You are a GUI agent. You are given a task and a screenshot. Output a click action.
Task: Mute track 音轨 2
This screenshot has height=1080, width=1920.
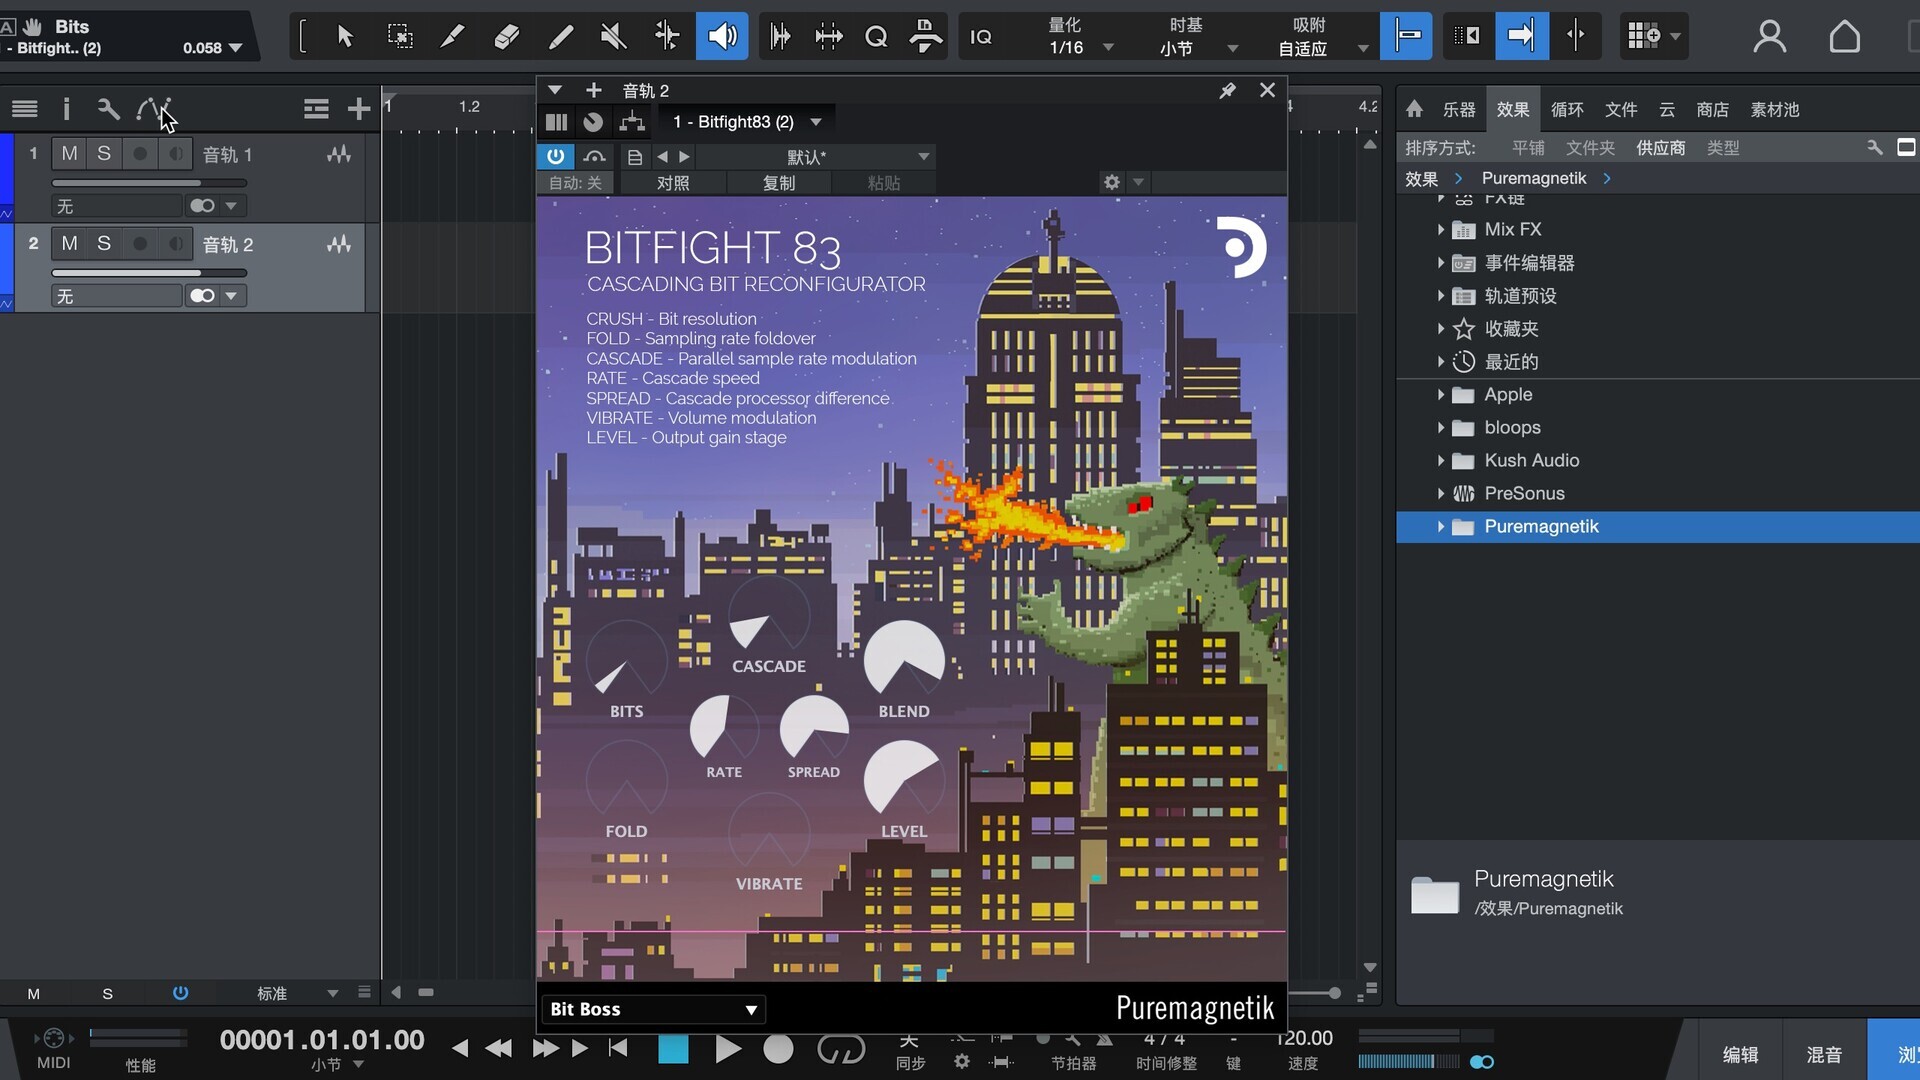(69, 243)
